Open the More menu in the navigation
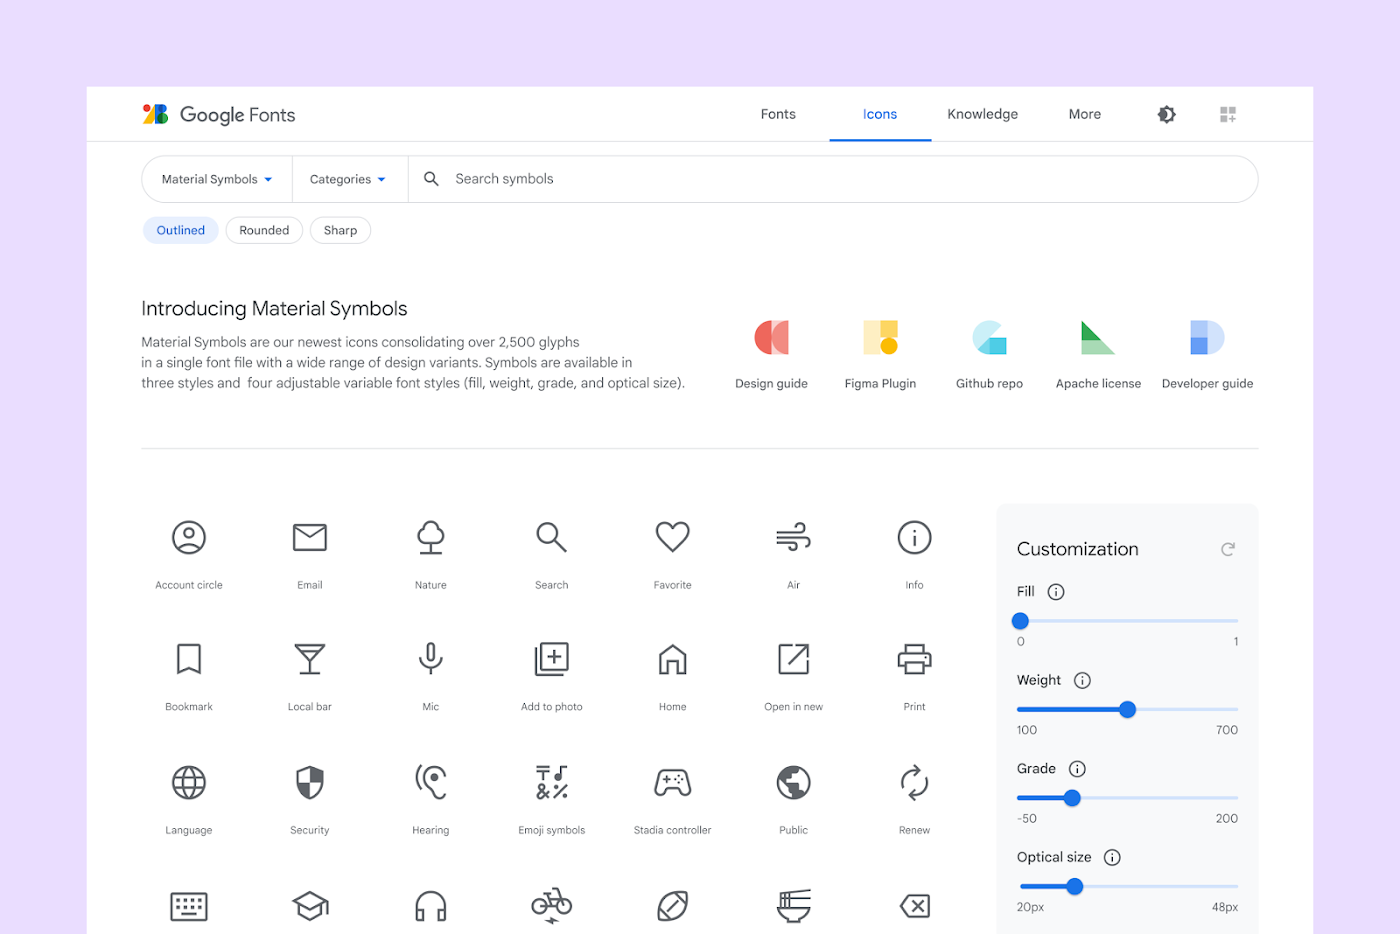The width and height of the screenshot is (1400, 934). tap(1084, 113)
